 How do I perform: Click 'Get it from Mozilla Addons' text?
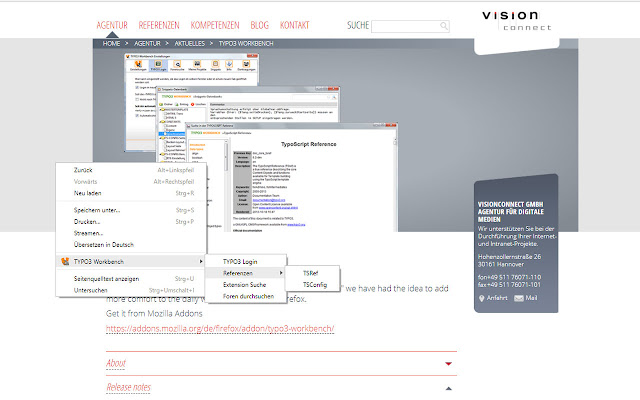coord(154,313)
